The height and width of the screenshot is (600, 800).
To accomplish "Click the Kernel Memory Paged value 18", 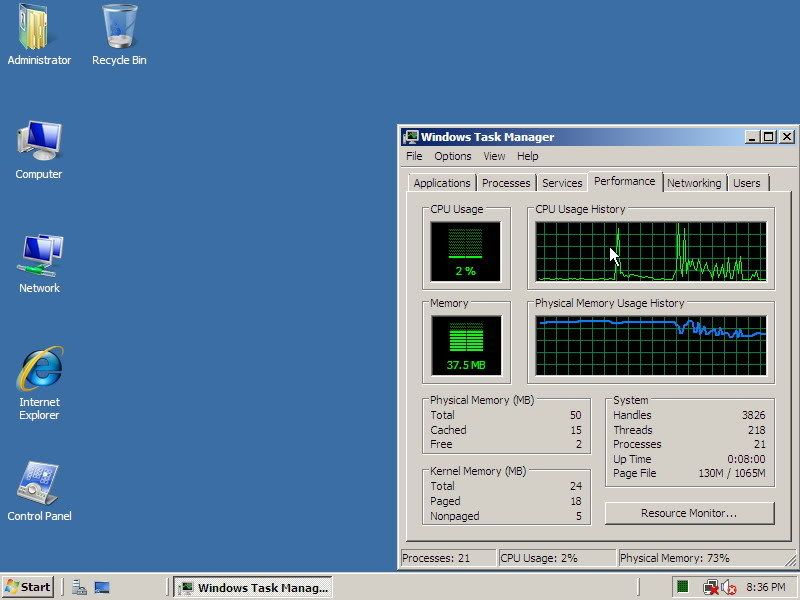I will [x=576, y=501].
